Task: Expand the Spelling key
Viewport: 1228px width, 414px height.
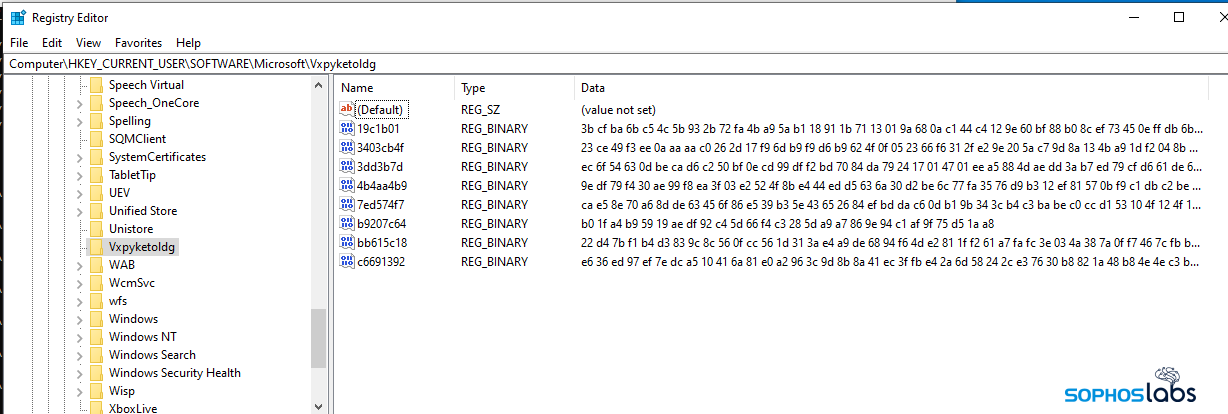Action: tap(80, 121)
